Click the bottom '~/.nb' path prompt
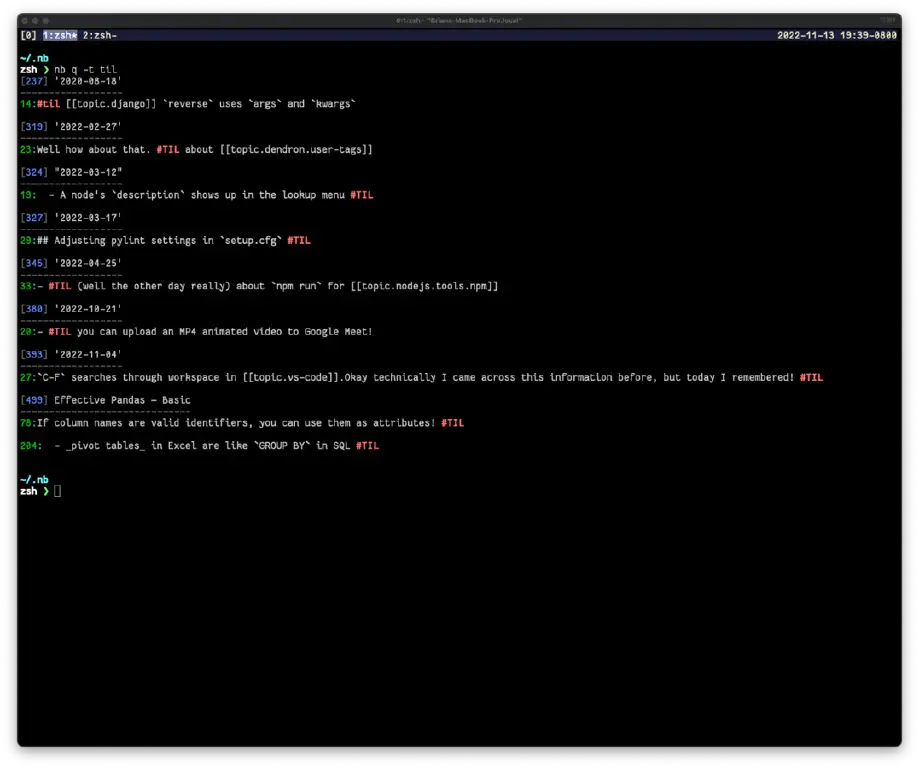 [34, 480]
